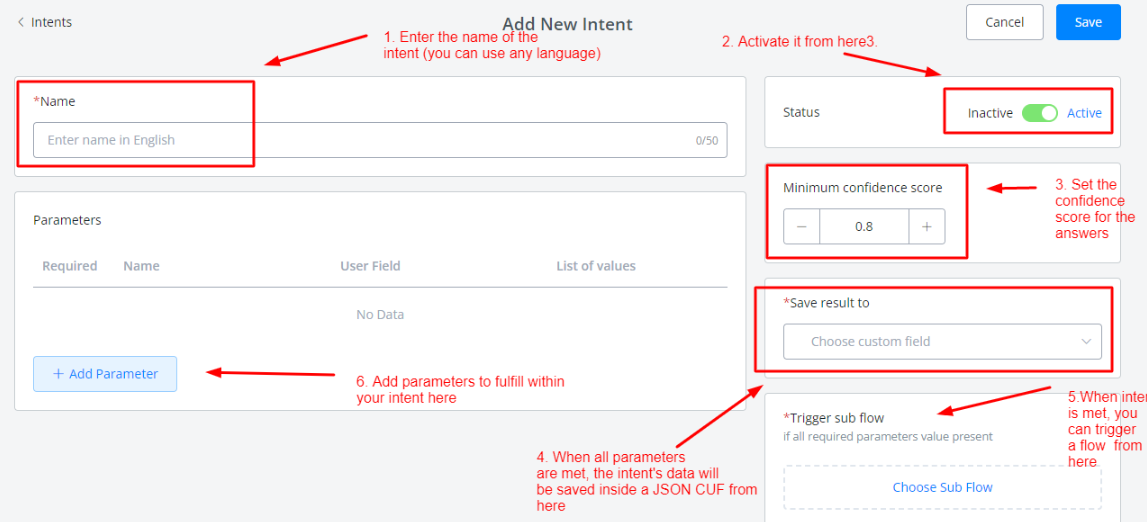Increase confidence score with plus button
Viewport: 1147px width, 522px height.
(926, 227)
